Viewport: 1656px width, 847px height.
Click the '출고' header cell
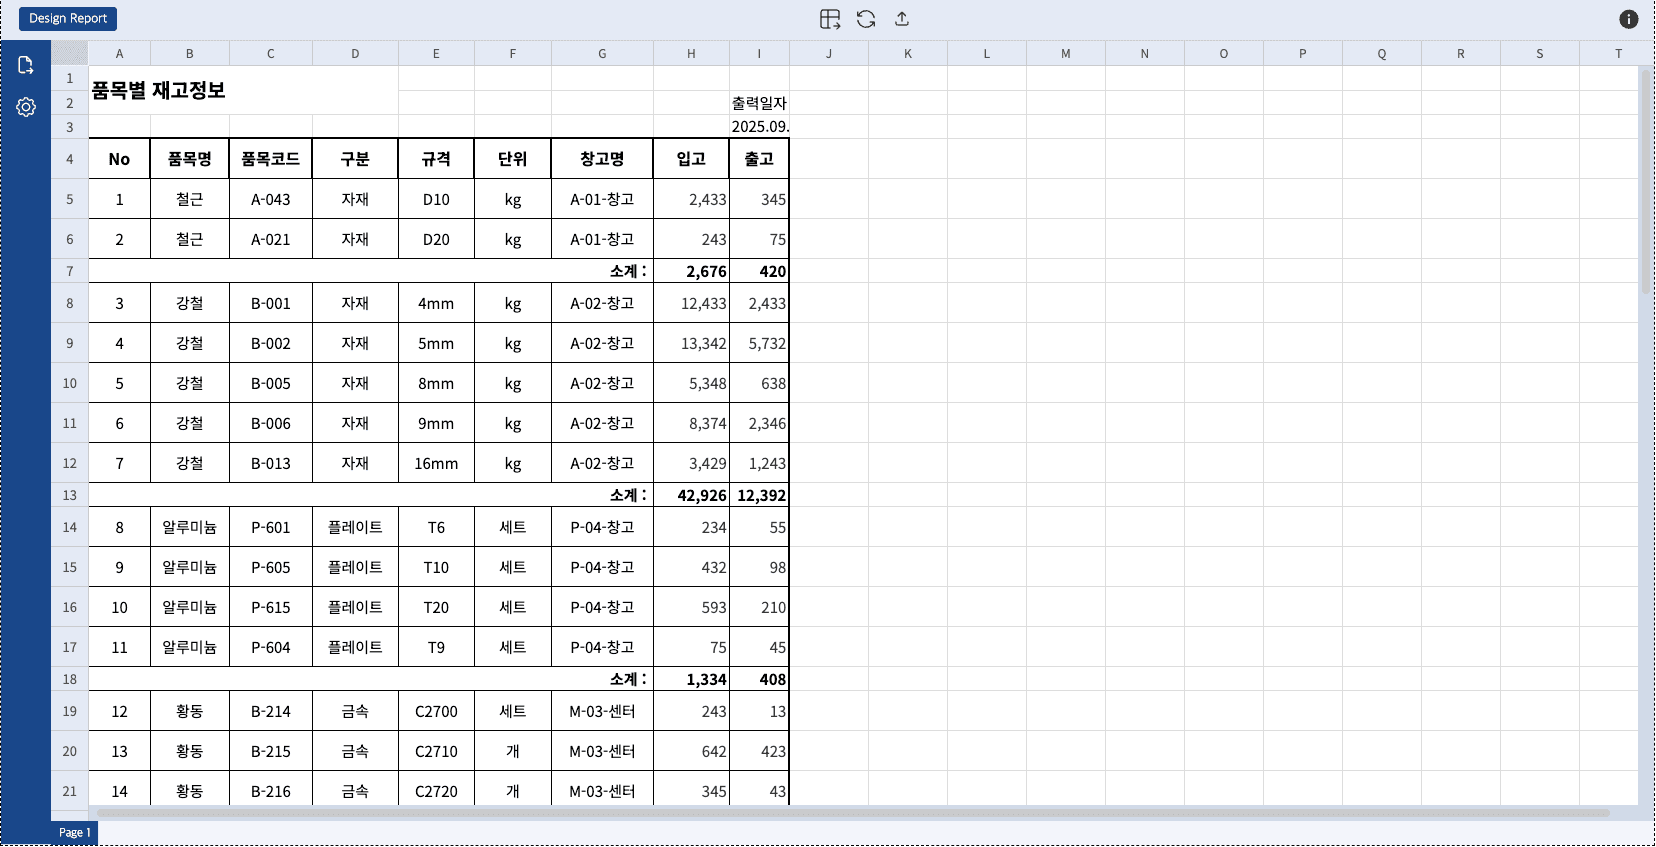(x=759, y=159)
